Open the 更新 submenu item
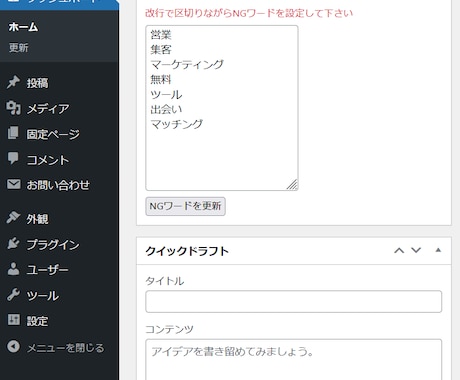This screenshot has height=380, width=460. pyautogui.click(x=19, y=48)
